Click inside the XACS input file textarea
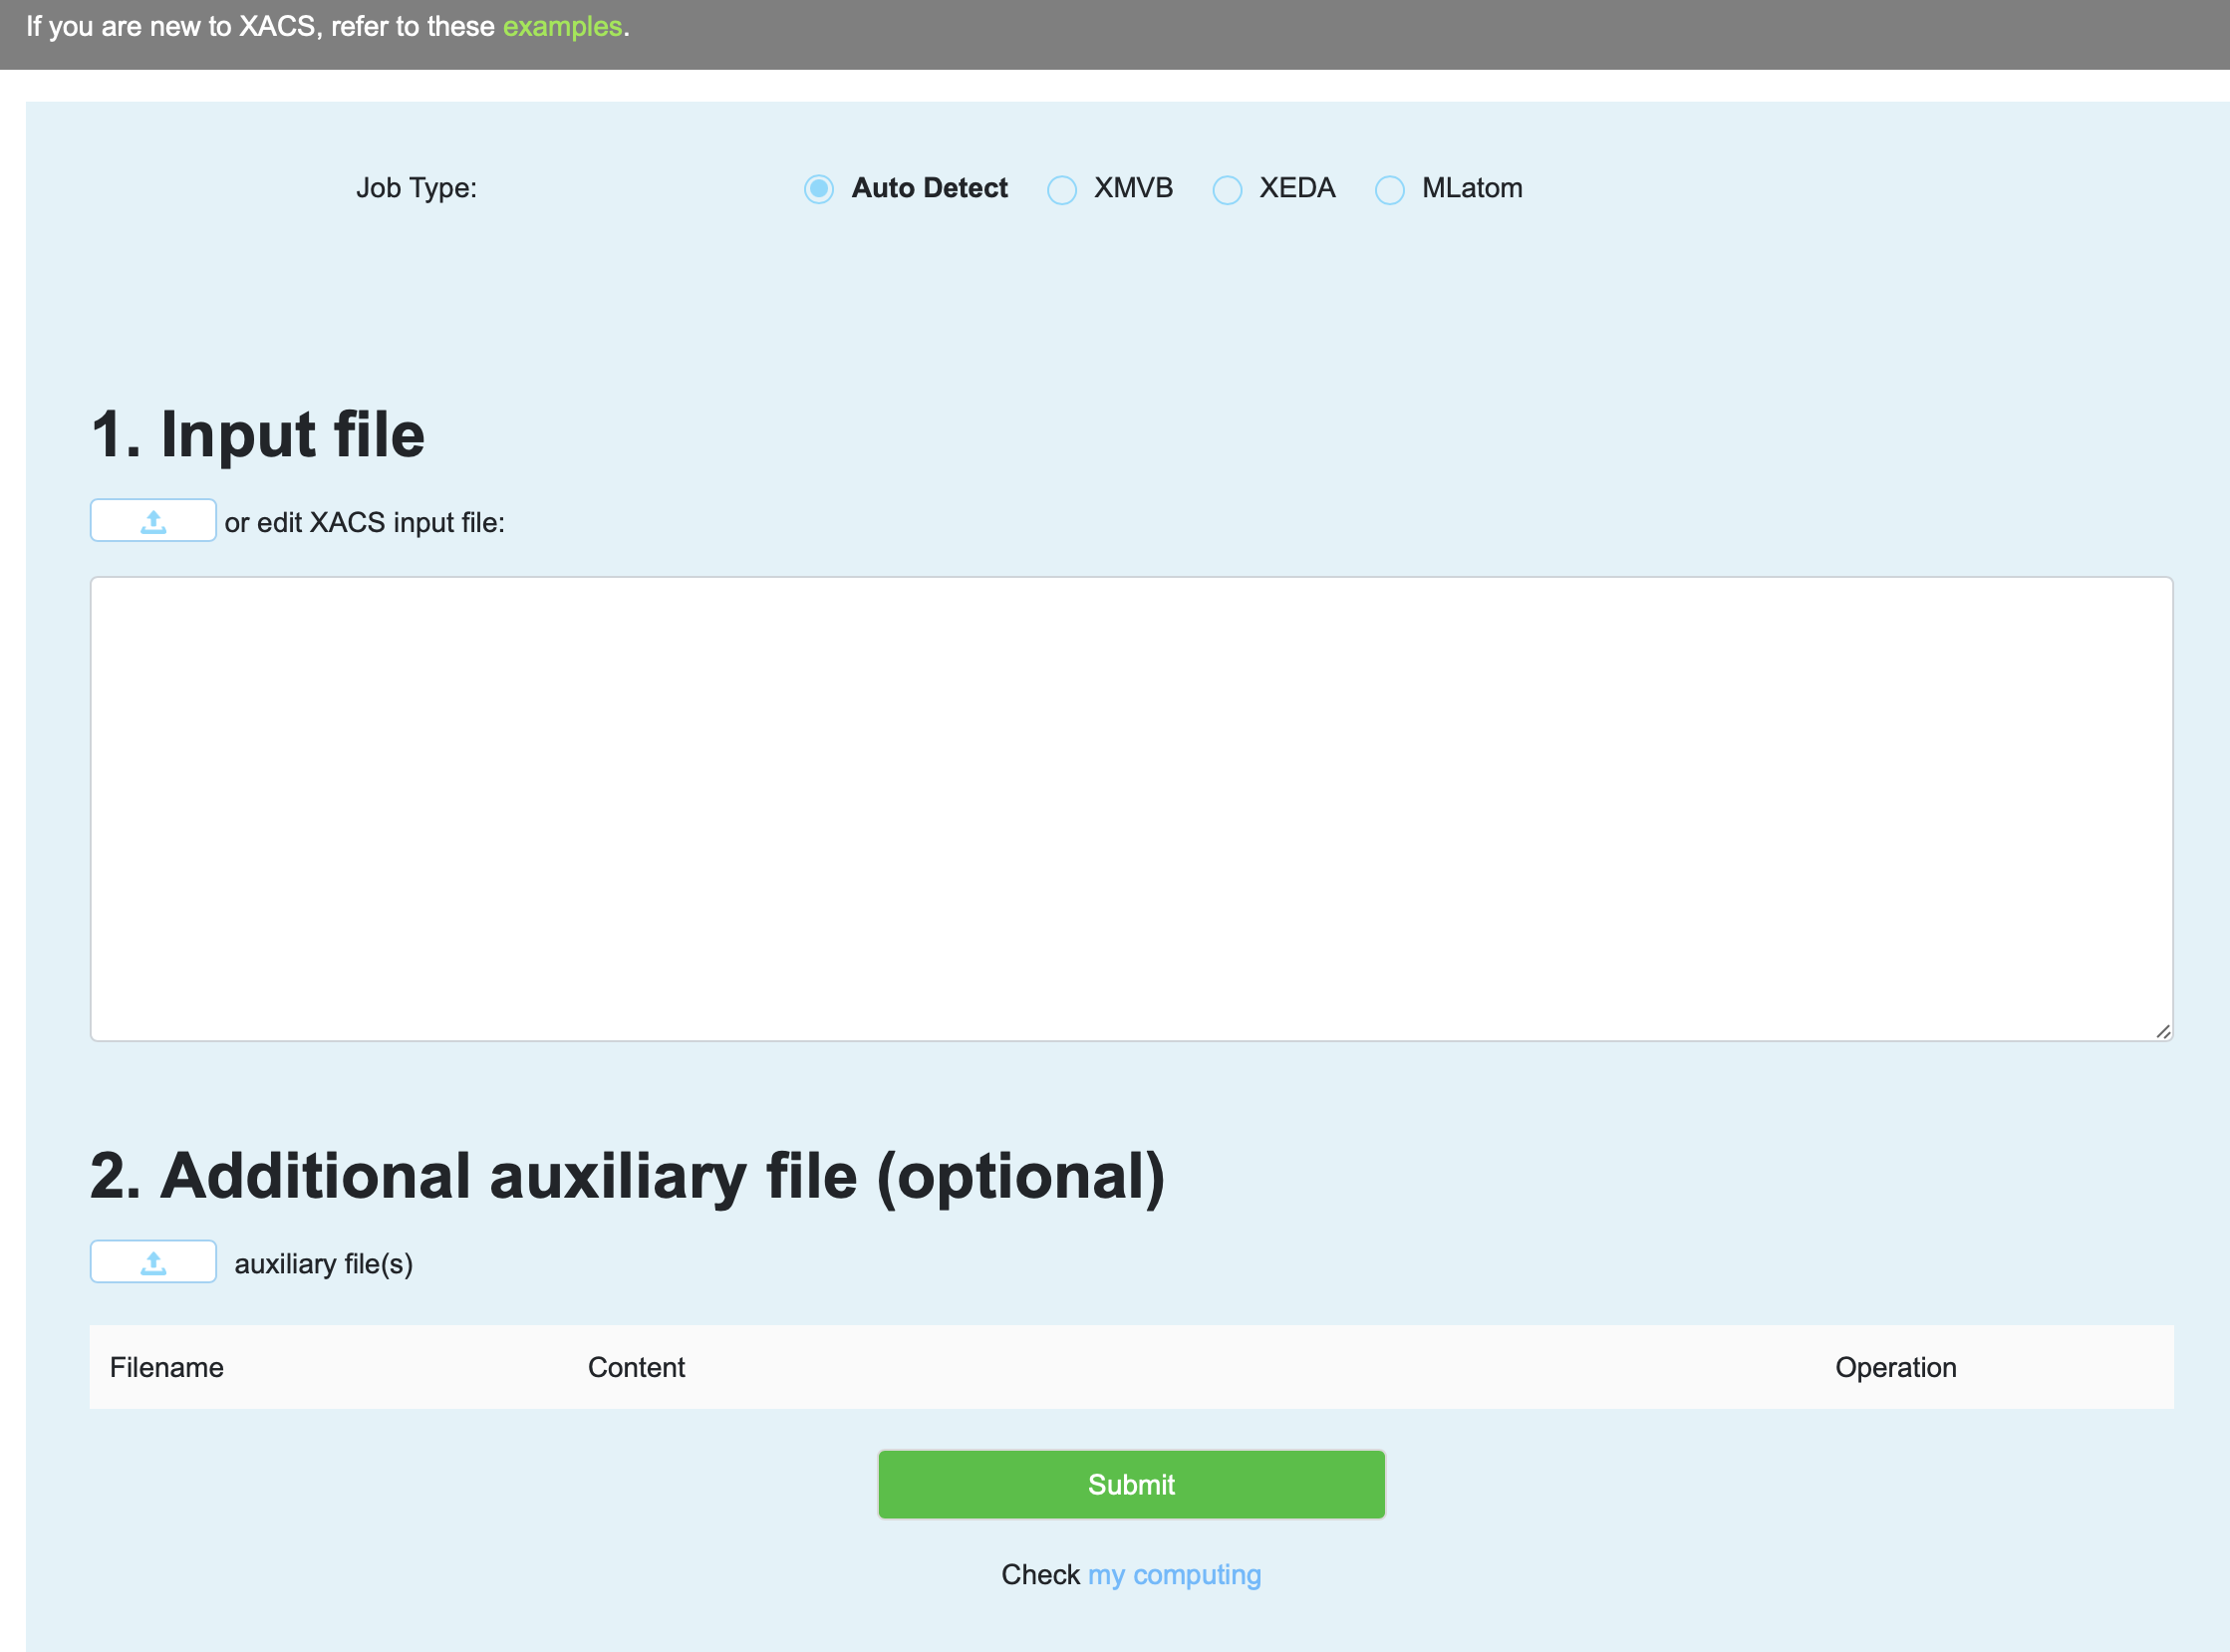 [x=1130, y=808]
